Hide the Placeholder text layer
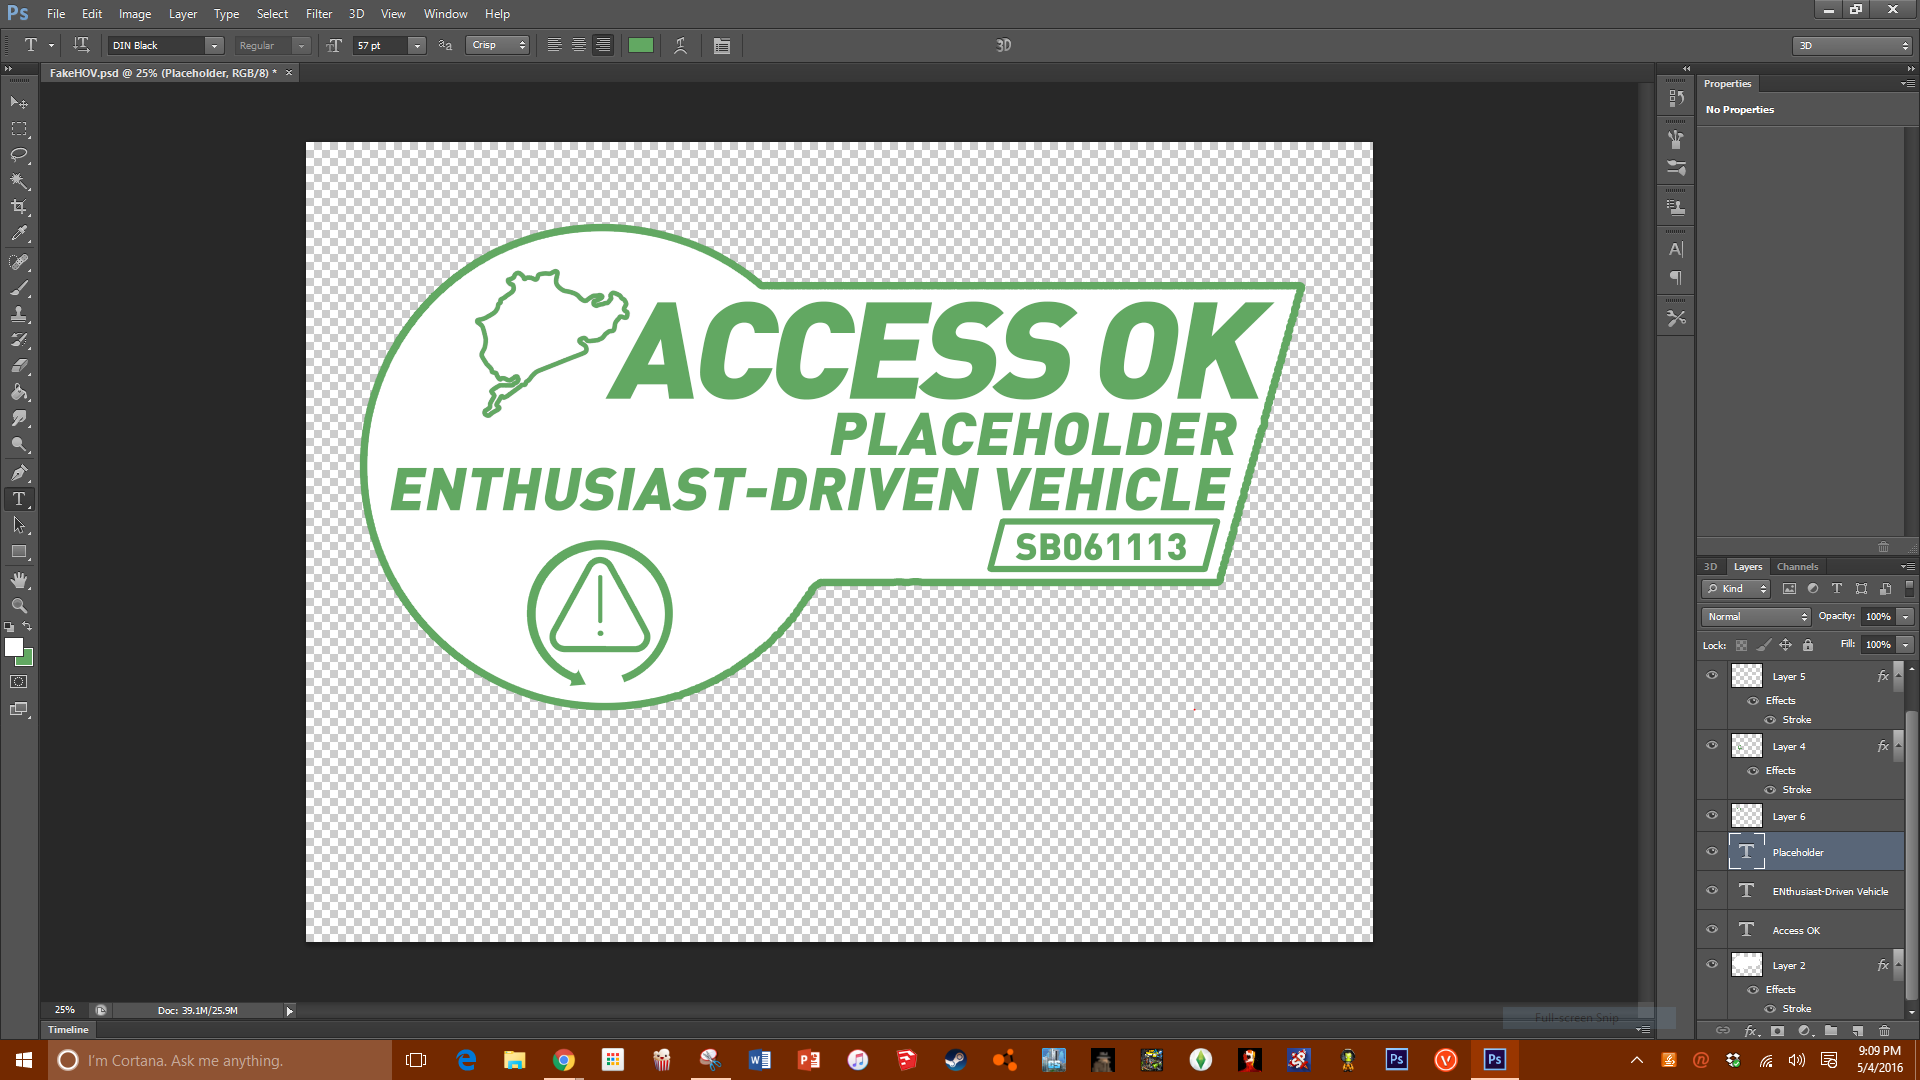 (x=1712, y=852)
